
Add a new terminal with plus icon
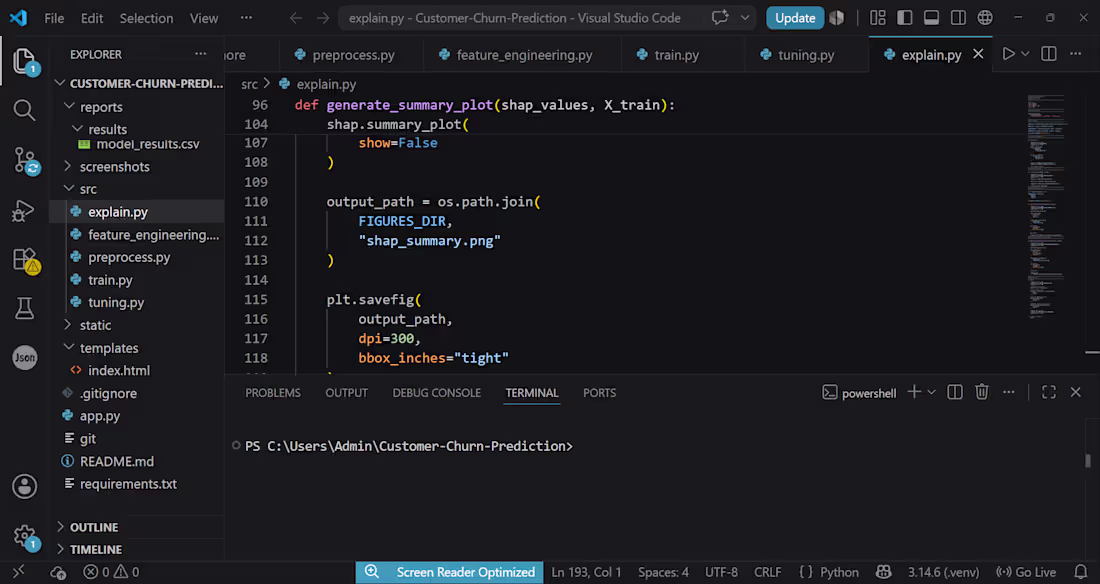pos(914,392)
